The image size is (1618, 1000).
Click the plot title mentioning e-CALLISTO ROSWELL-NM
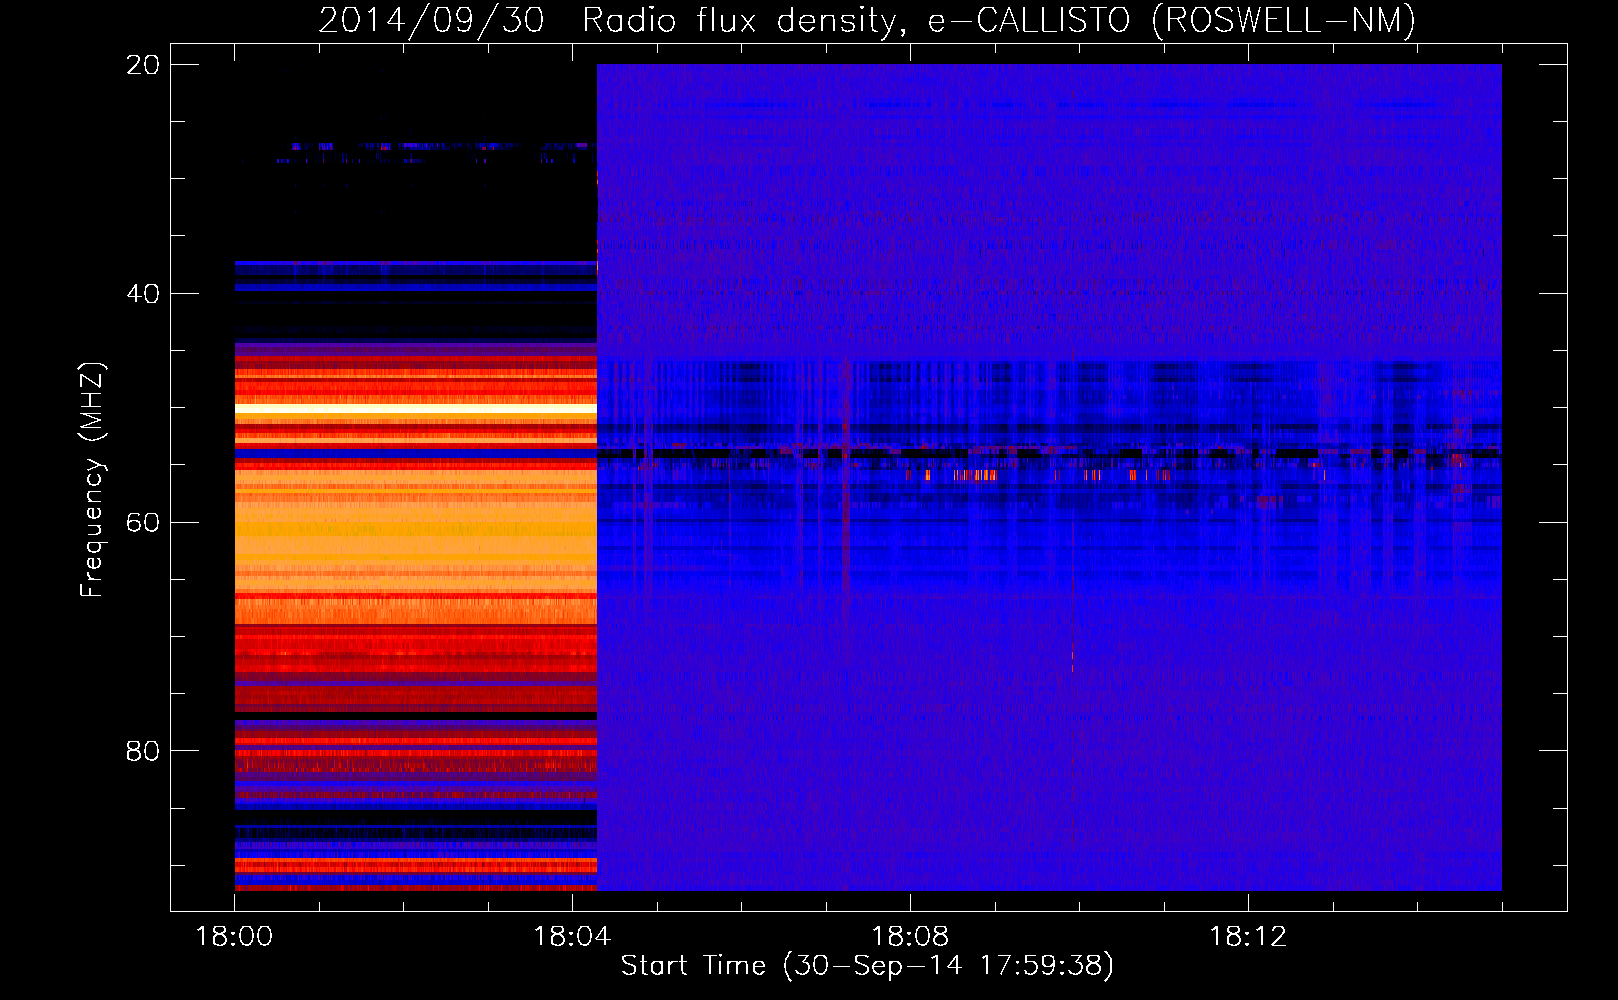[x=867, y=20]
